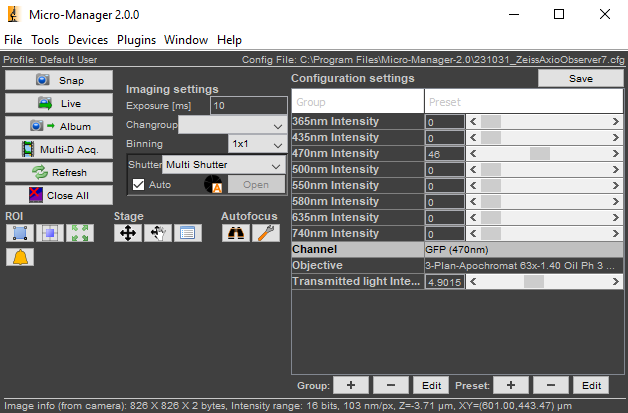Click the Set ROI icon button

pos(19,233)
